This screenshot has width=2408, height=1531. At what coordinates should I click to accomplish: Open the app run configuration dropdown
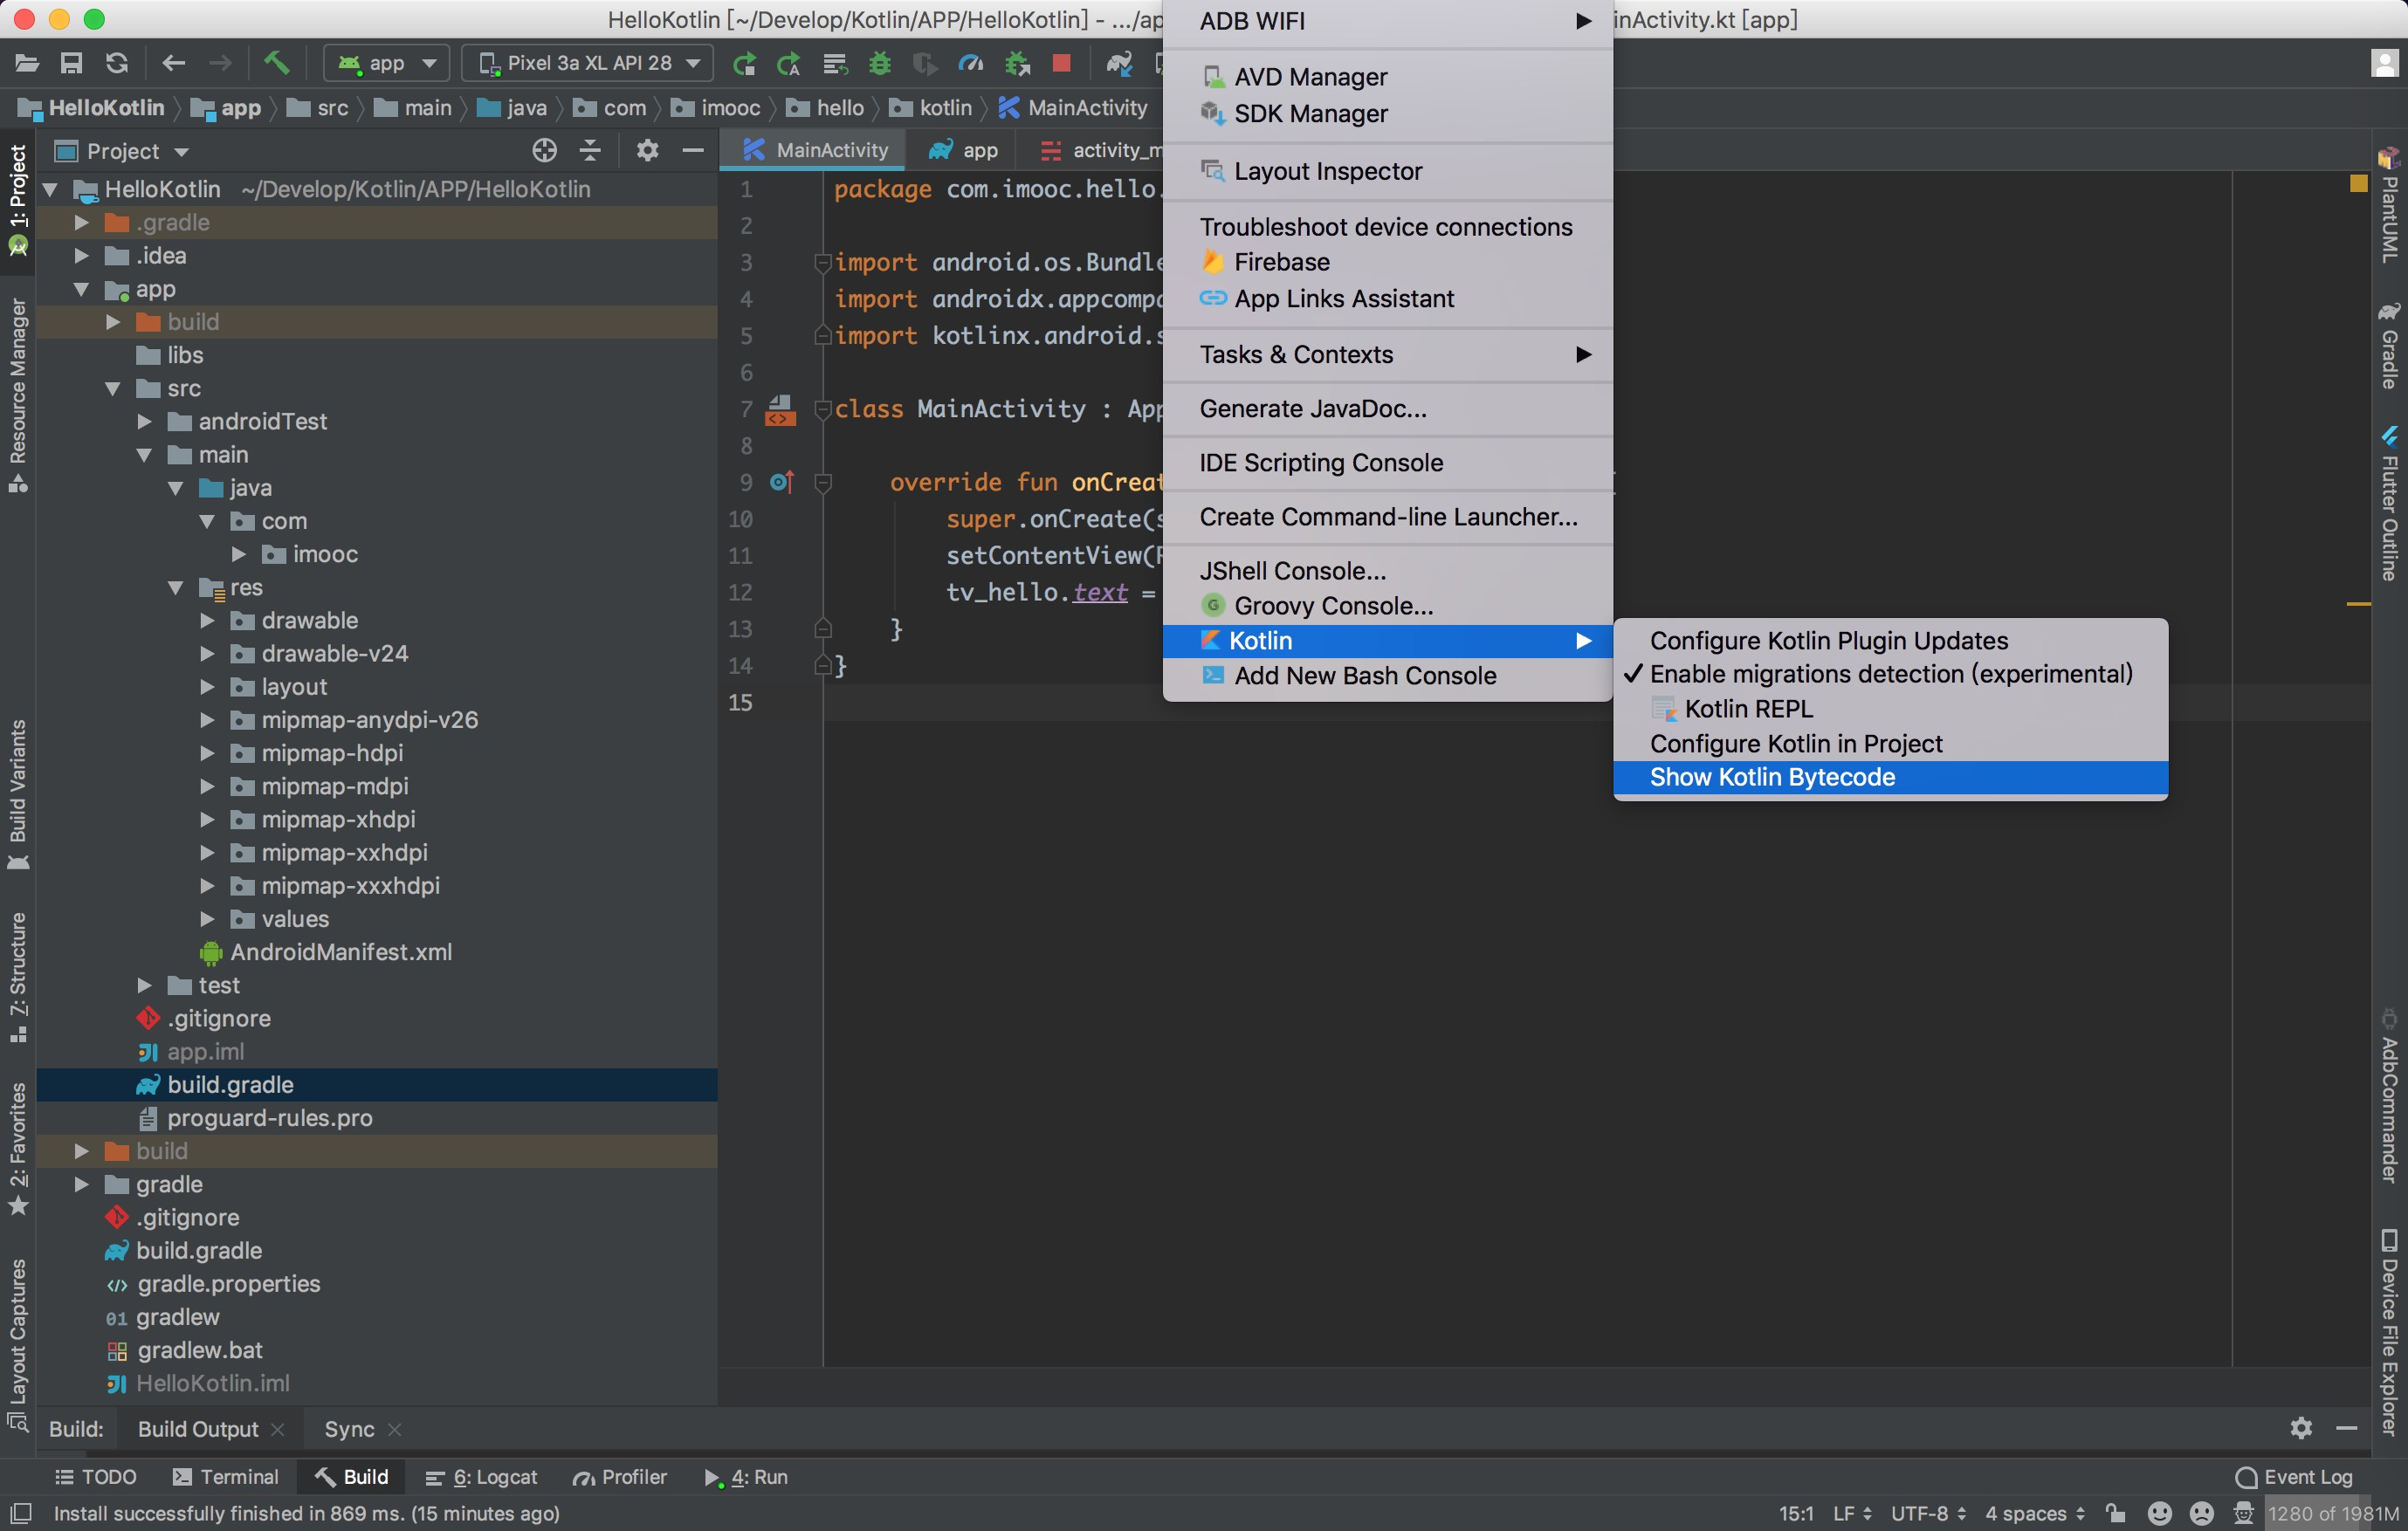coord(387,63)
